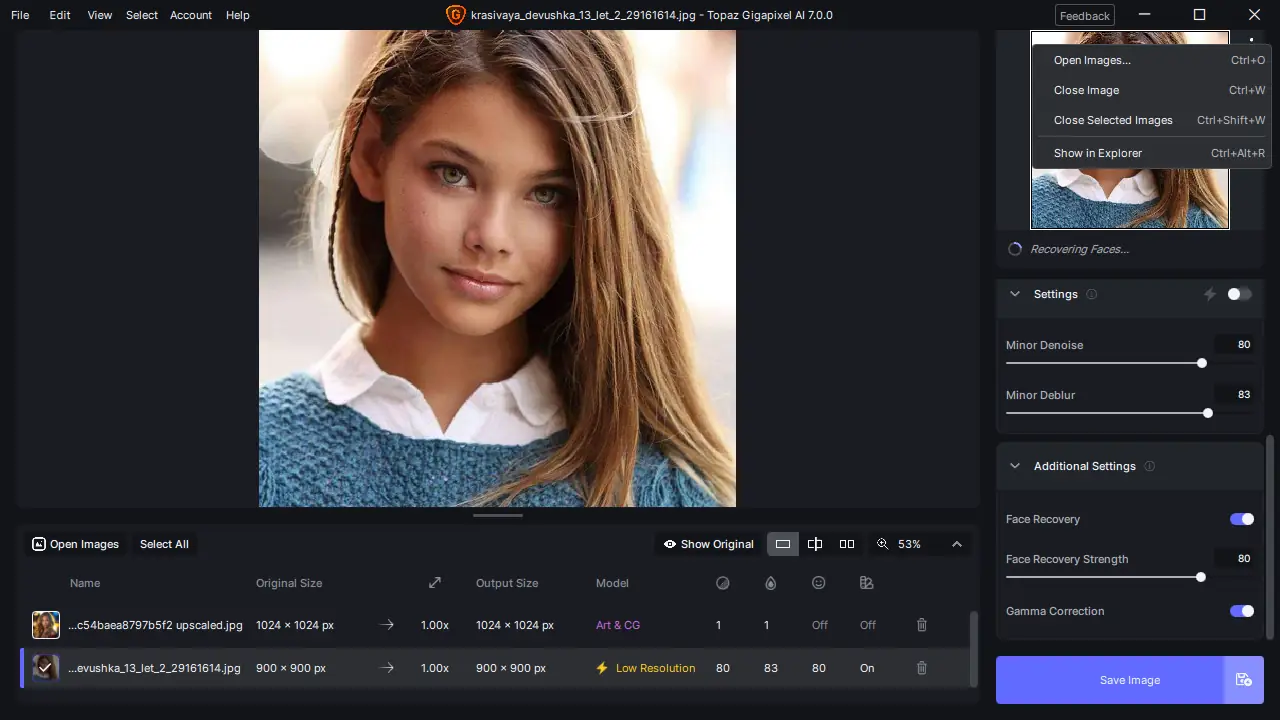Click the lightning bolt beside Settings
This screenshot has height=720, width=1280.
(x=1210, y=293)
